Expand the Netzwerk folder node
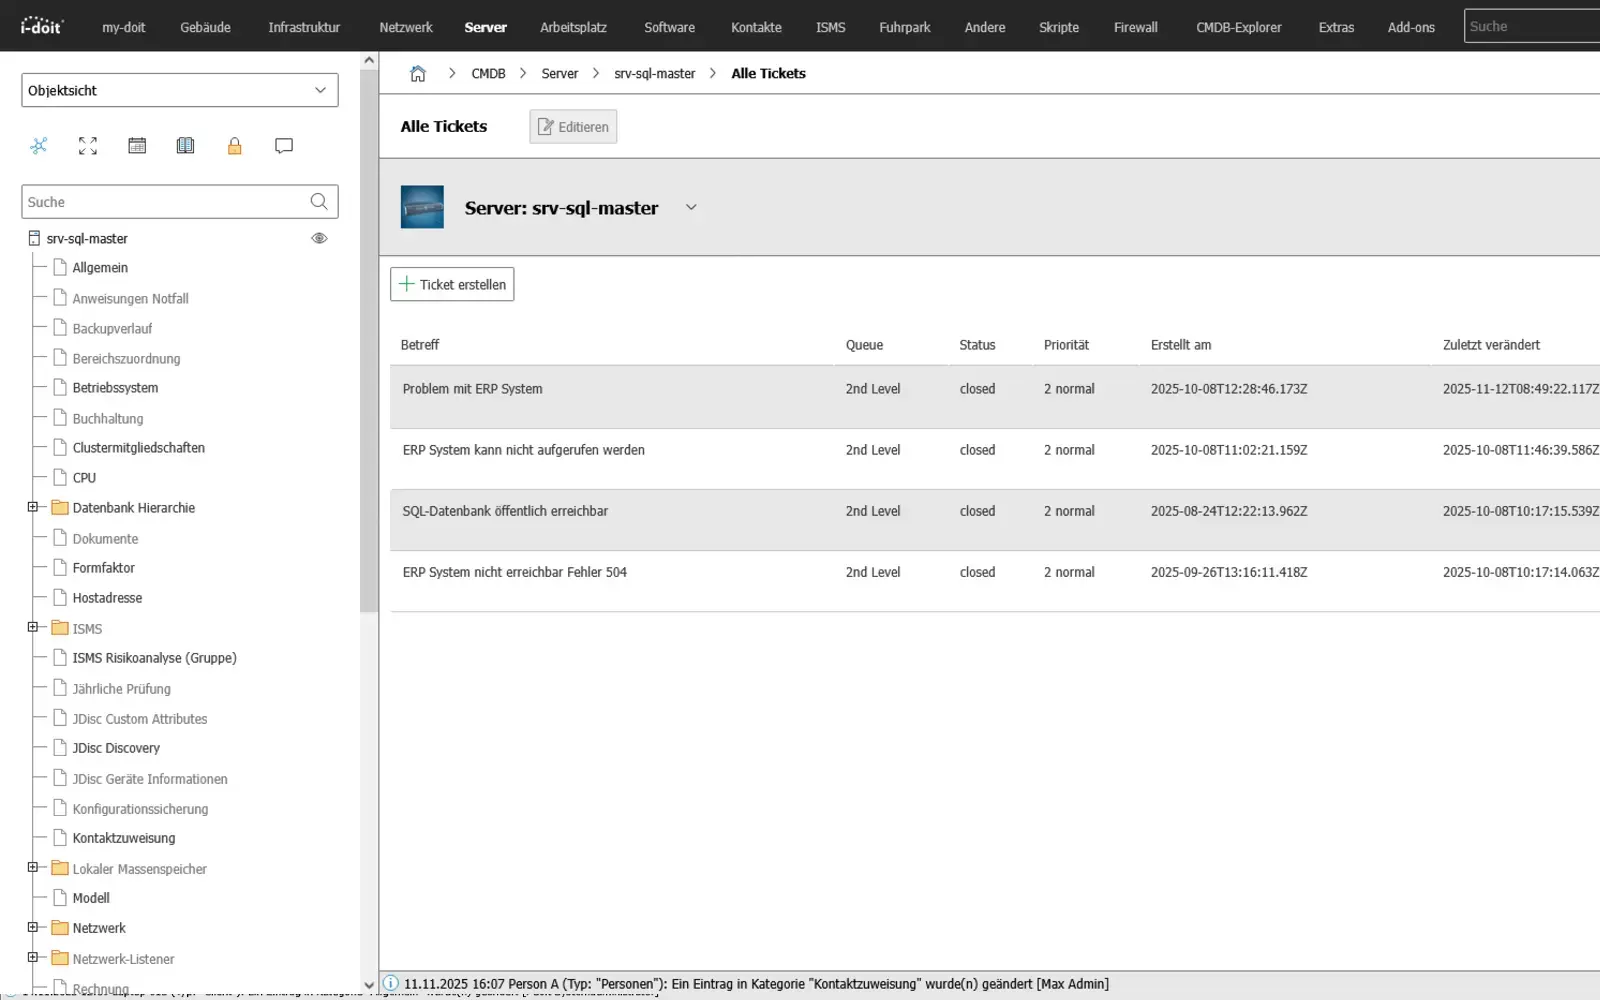 pos(31,928)
